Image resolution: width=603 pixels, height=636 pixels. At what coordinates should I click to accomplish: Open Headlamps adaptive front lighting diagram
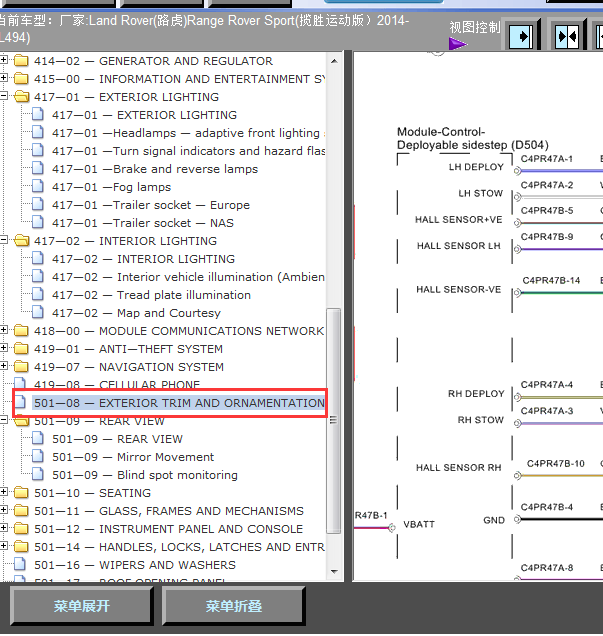(x=189, y=133)
